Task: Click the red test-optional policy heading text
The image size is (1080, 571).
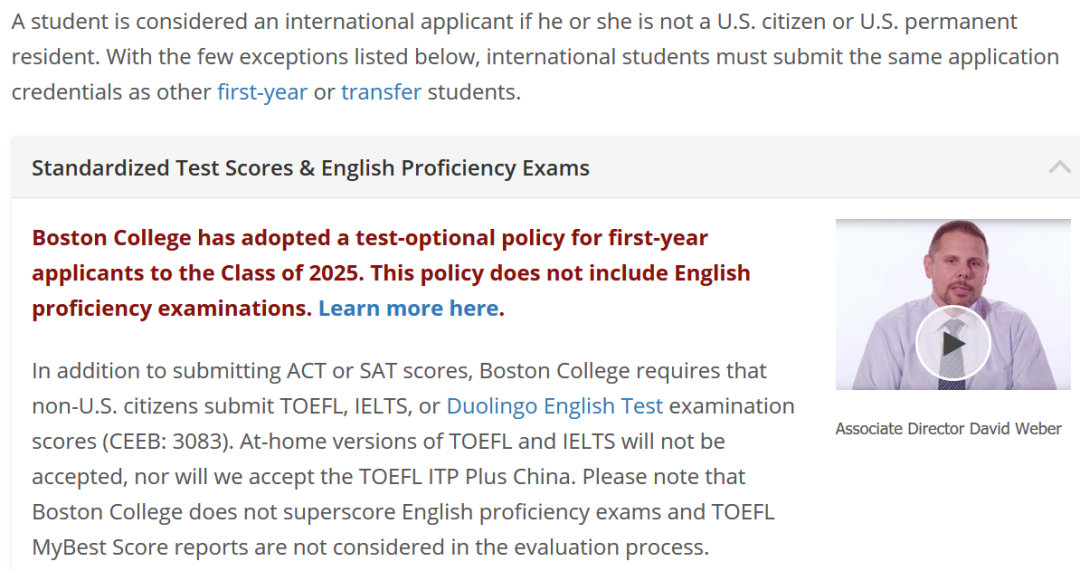Action: click(391, 273)
